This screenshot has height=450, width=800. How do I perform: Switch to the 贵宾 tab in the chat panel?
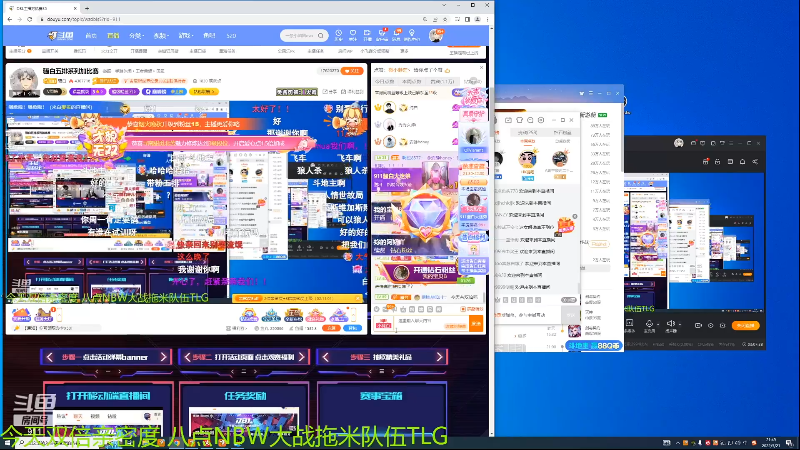pos(442,82)
